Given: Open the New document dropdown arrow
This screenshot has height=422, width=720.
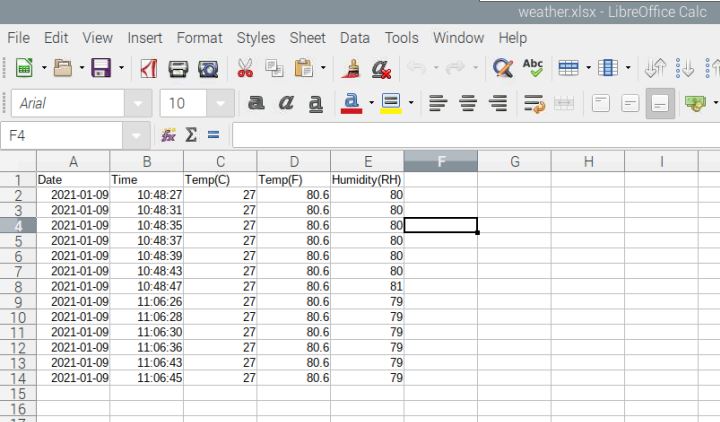Looking at the screenshot, I should (44, 68).
